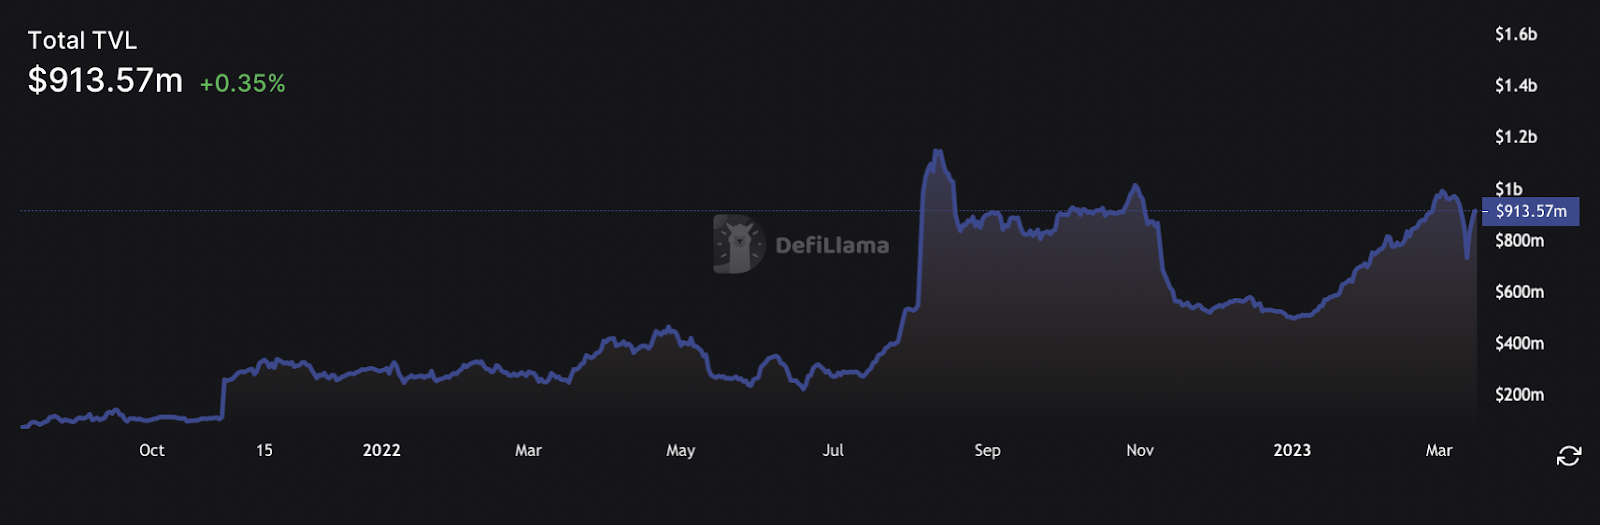This screenshot has height=525, width=1600.
Task: Click the Mar x-axis label after 2022
Action: [x=528, y=450]
